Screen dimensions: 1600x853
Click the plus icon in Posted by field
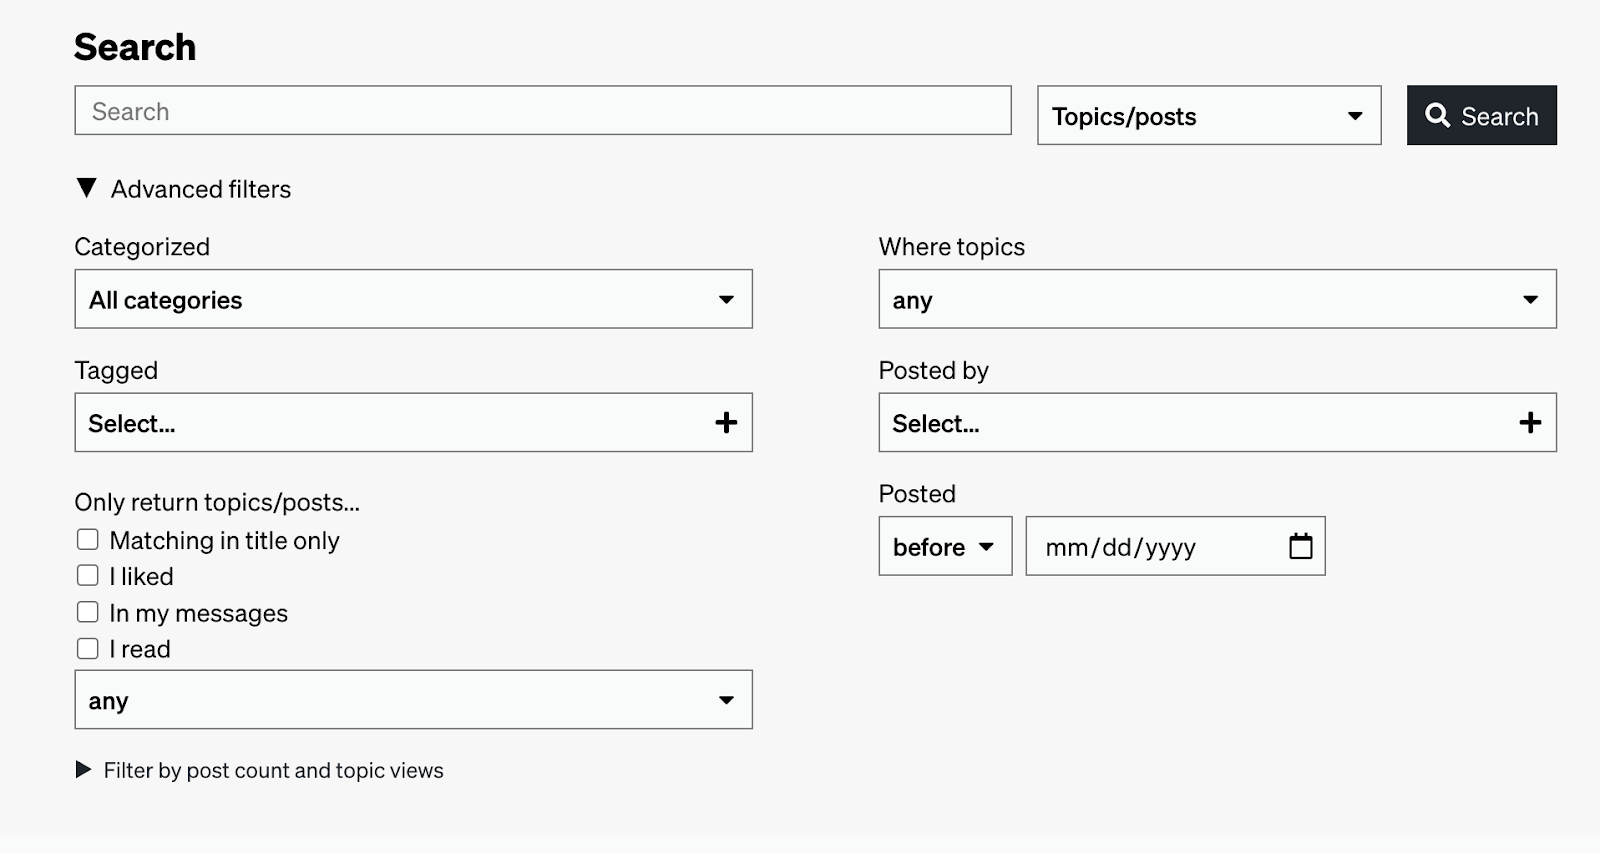pyautogui.click(x=1530, y=423)
